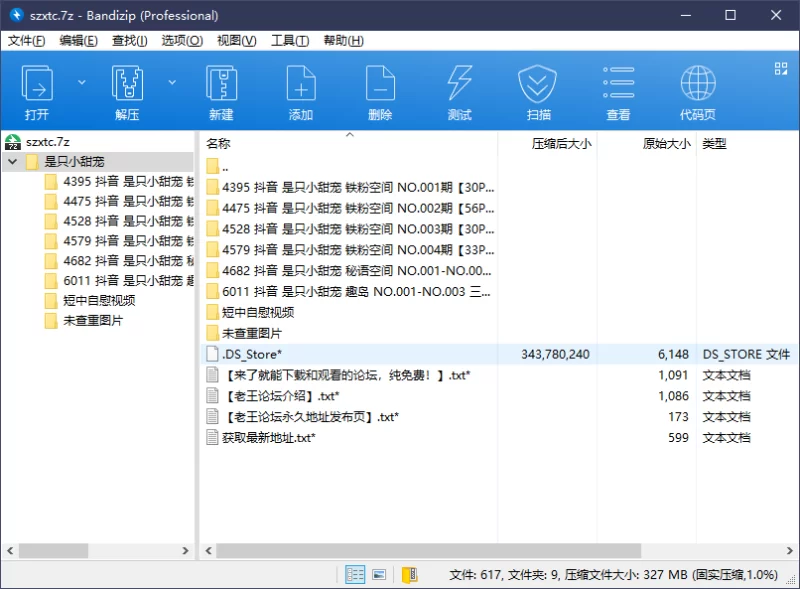Screen dimensions: 800x589
Task: Select 【老王论坛永久地址发布页】.txt file
Action: pyautogui.click(x=498, y=417)
